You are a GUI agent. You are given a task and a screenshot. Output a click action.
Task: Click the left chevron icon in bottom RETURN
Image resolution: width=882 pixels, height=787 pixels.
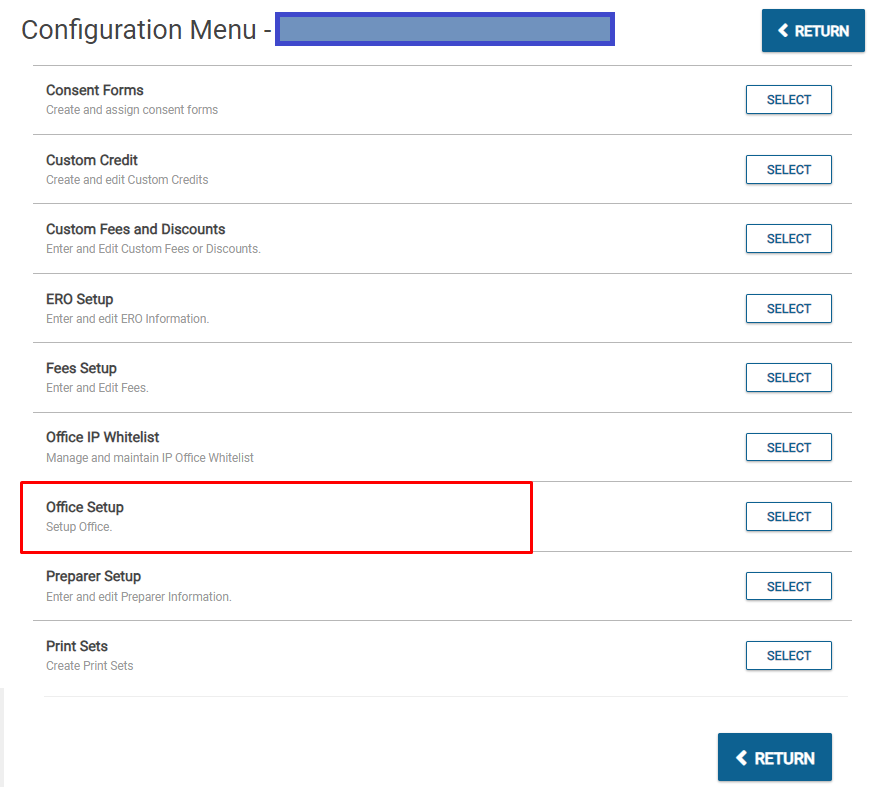coord(741,758)
